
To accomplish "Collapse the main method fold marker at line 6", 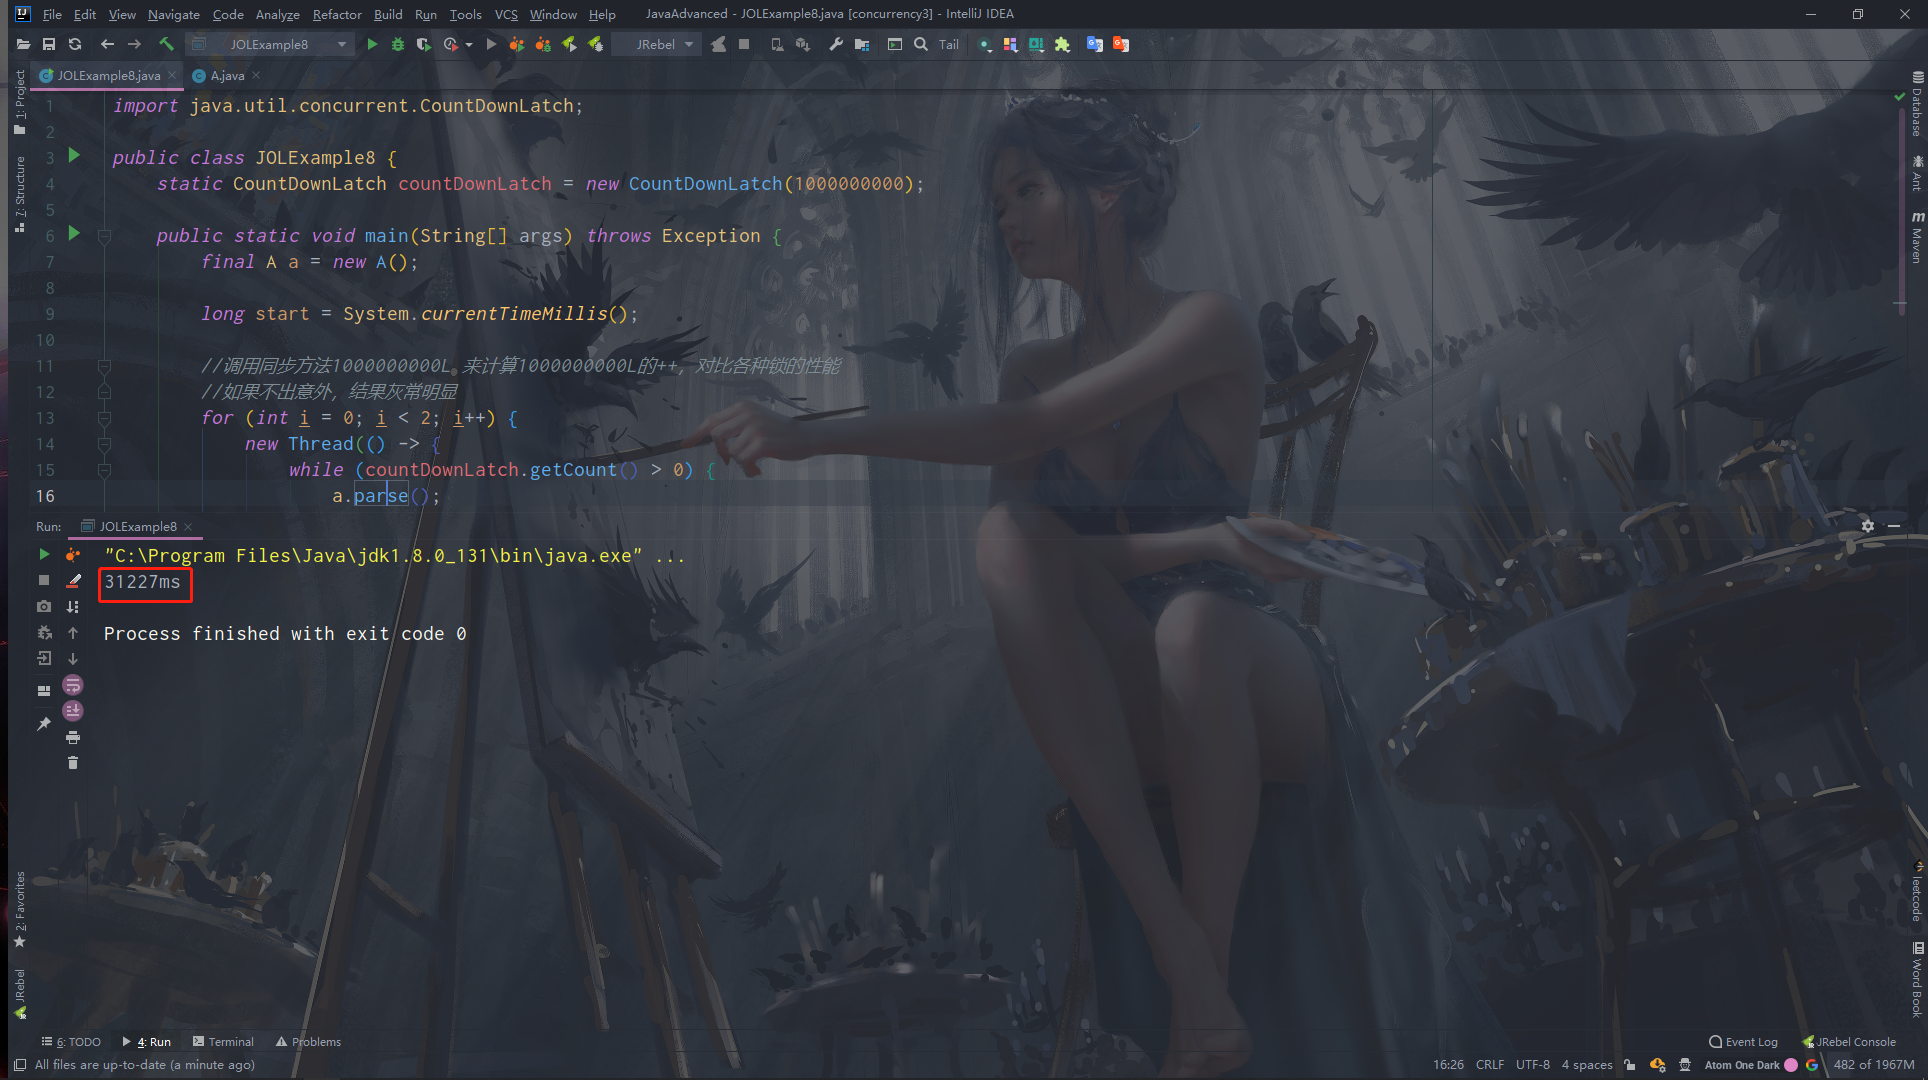I will click(x=104, y=236).
